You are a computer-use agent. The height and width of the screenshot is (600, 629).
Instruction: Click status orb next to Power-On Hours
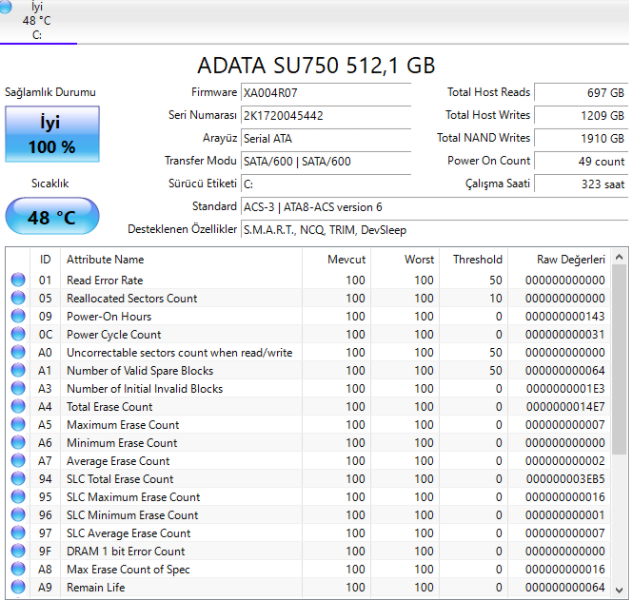[17, 316]
